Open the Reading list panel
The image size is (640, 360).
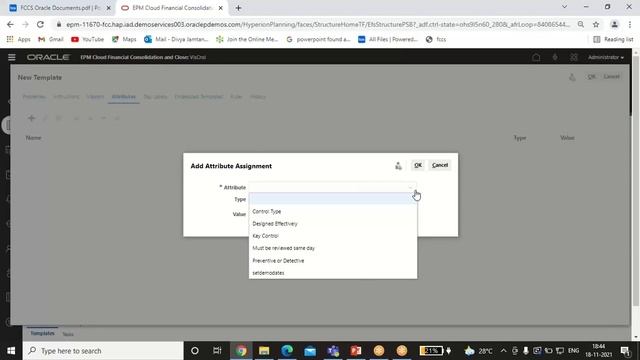(613, 39)
